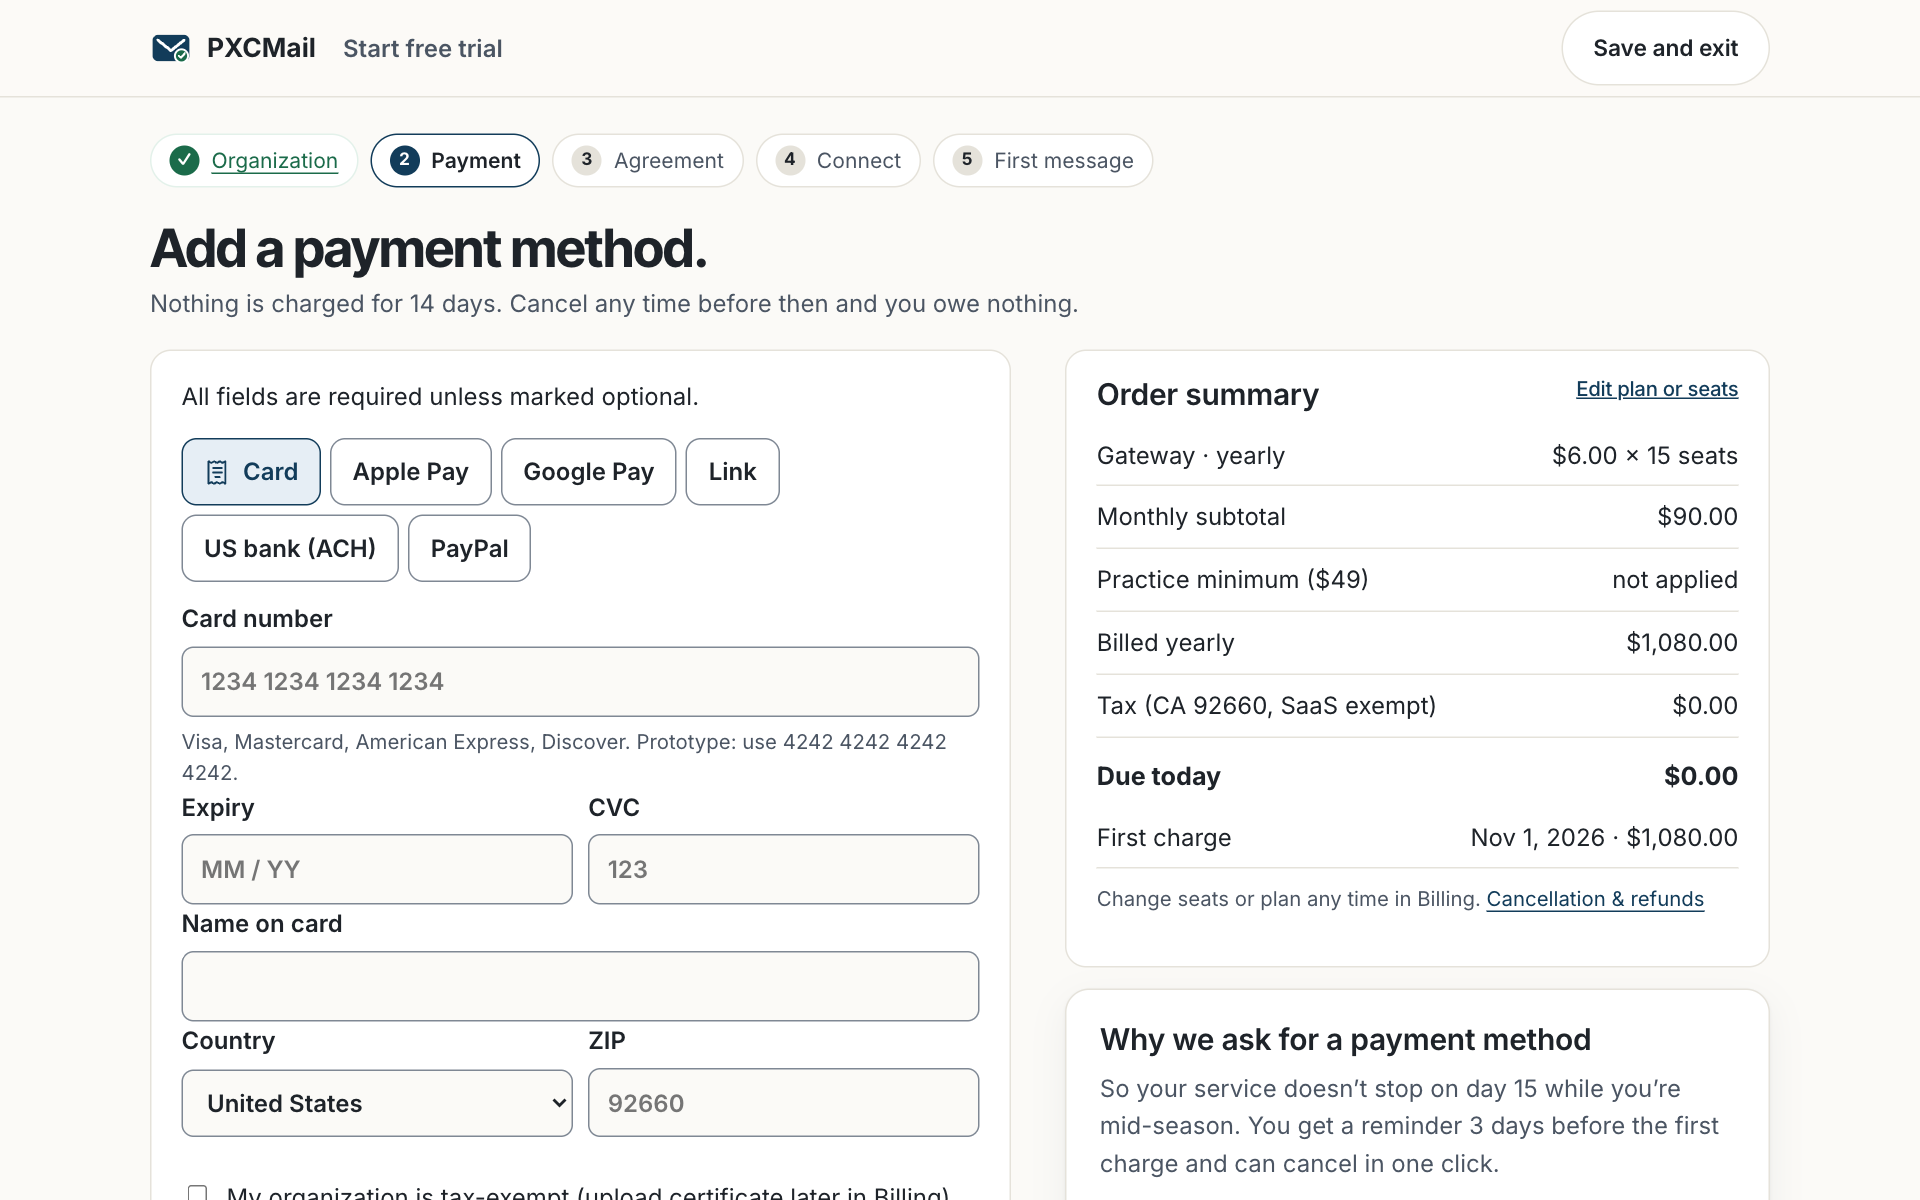Focus the Expiry MM / YY field
Image resolution: width=1920 pixels, height=1200 pixels.
click(x=377, y=869)
